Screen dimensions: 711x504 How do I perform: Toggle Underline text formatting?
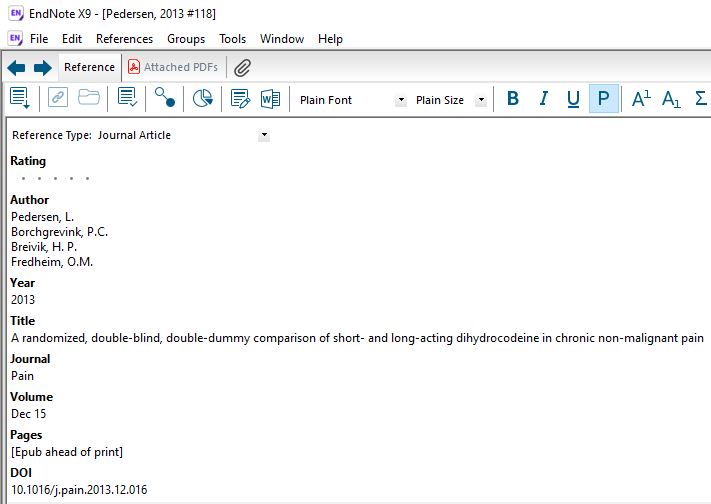point(573,99)
